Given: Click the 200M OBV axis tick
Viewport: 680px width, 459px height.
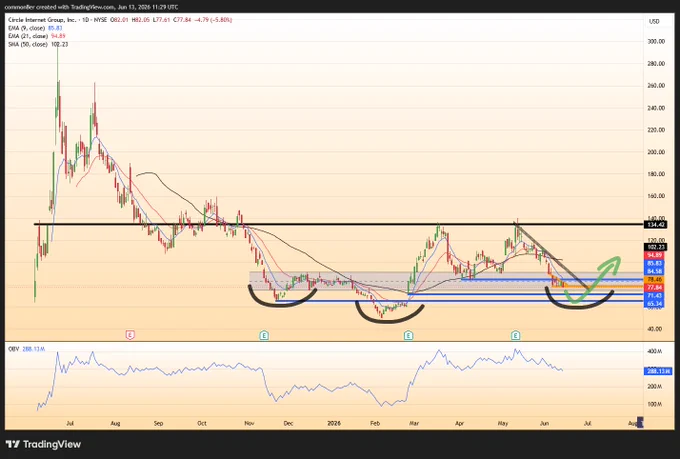Looking at the screenshot, I should point(655,387).
